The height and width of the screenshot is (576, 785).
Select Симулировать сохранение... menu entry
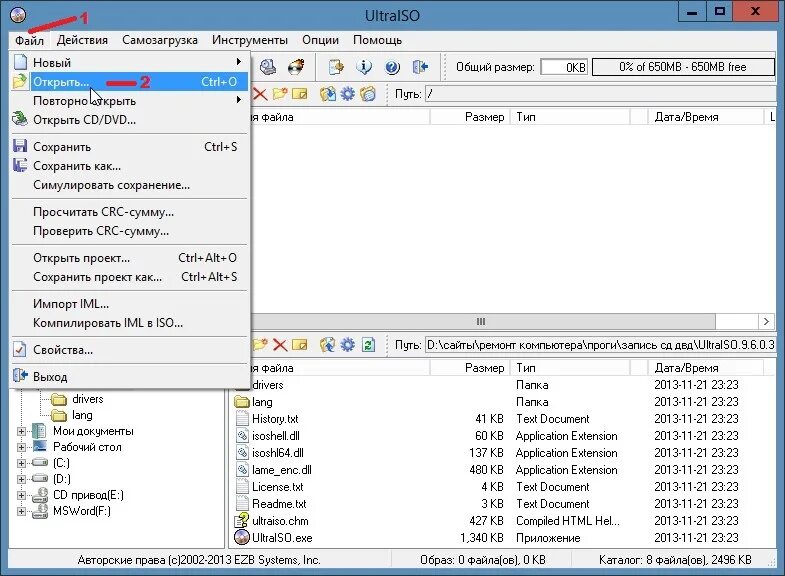pyautogui.click(x=130, y=185)
